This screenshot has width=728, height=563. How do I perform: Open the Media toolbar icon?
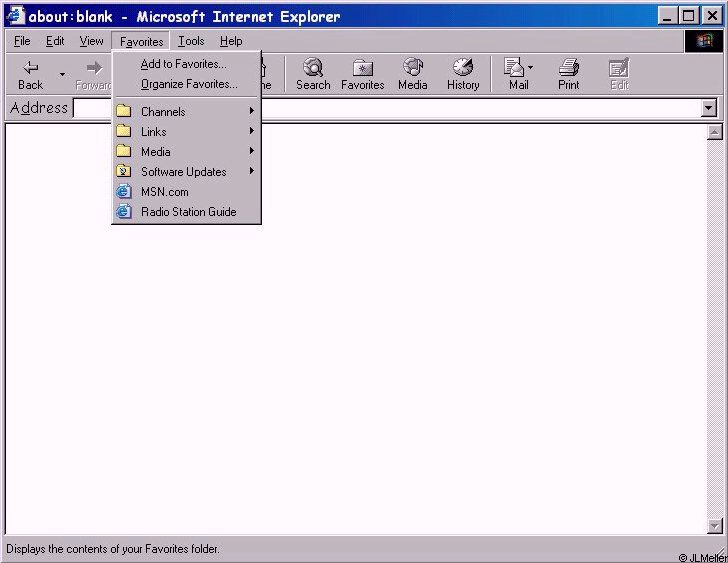[413, 67]
